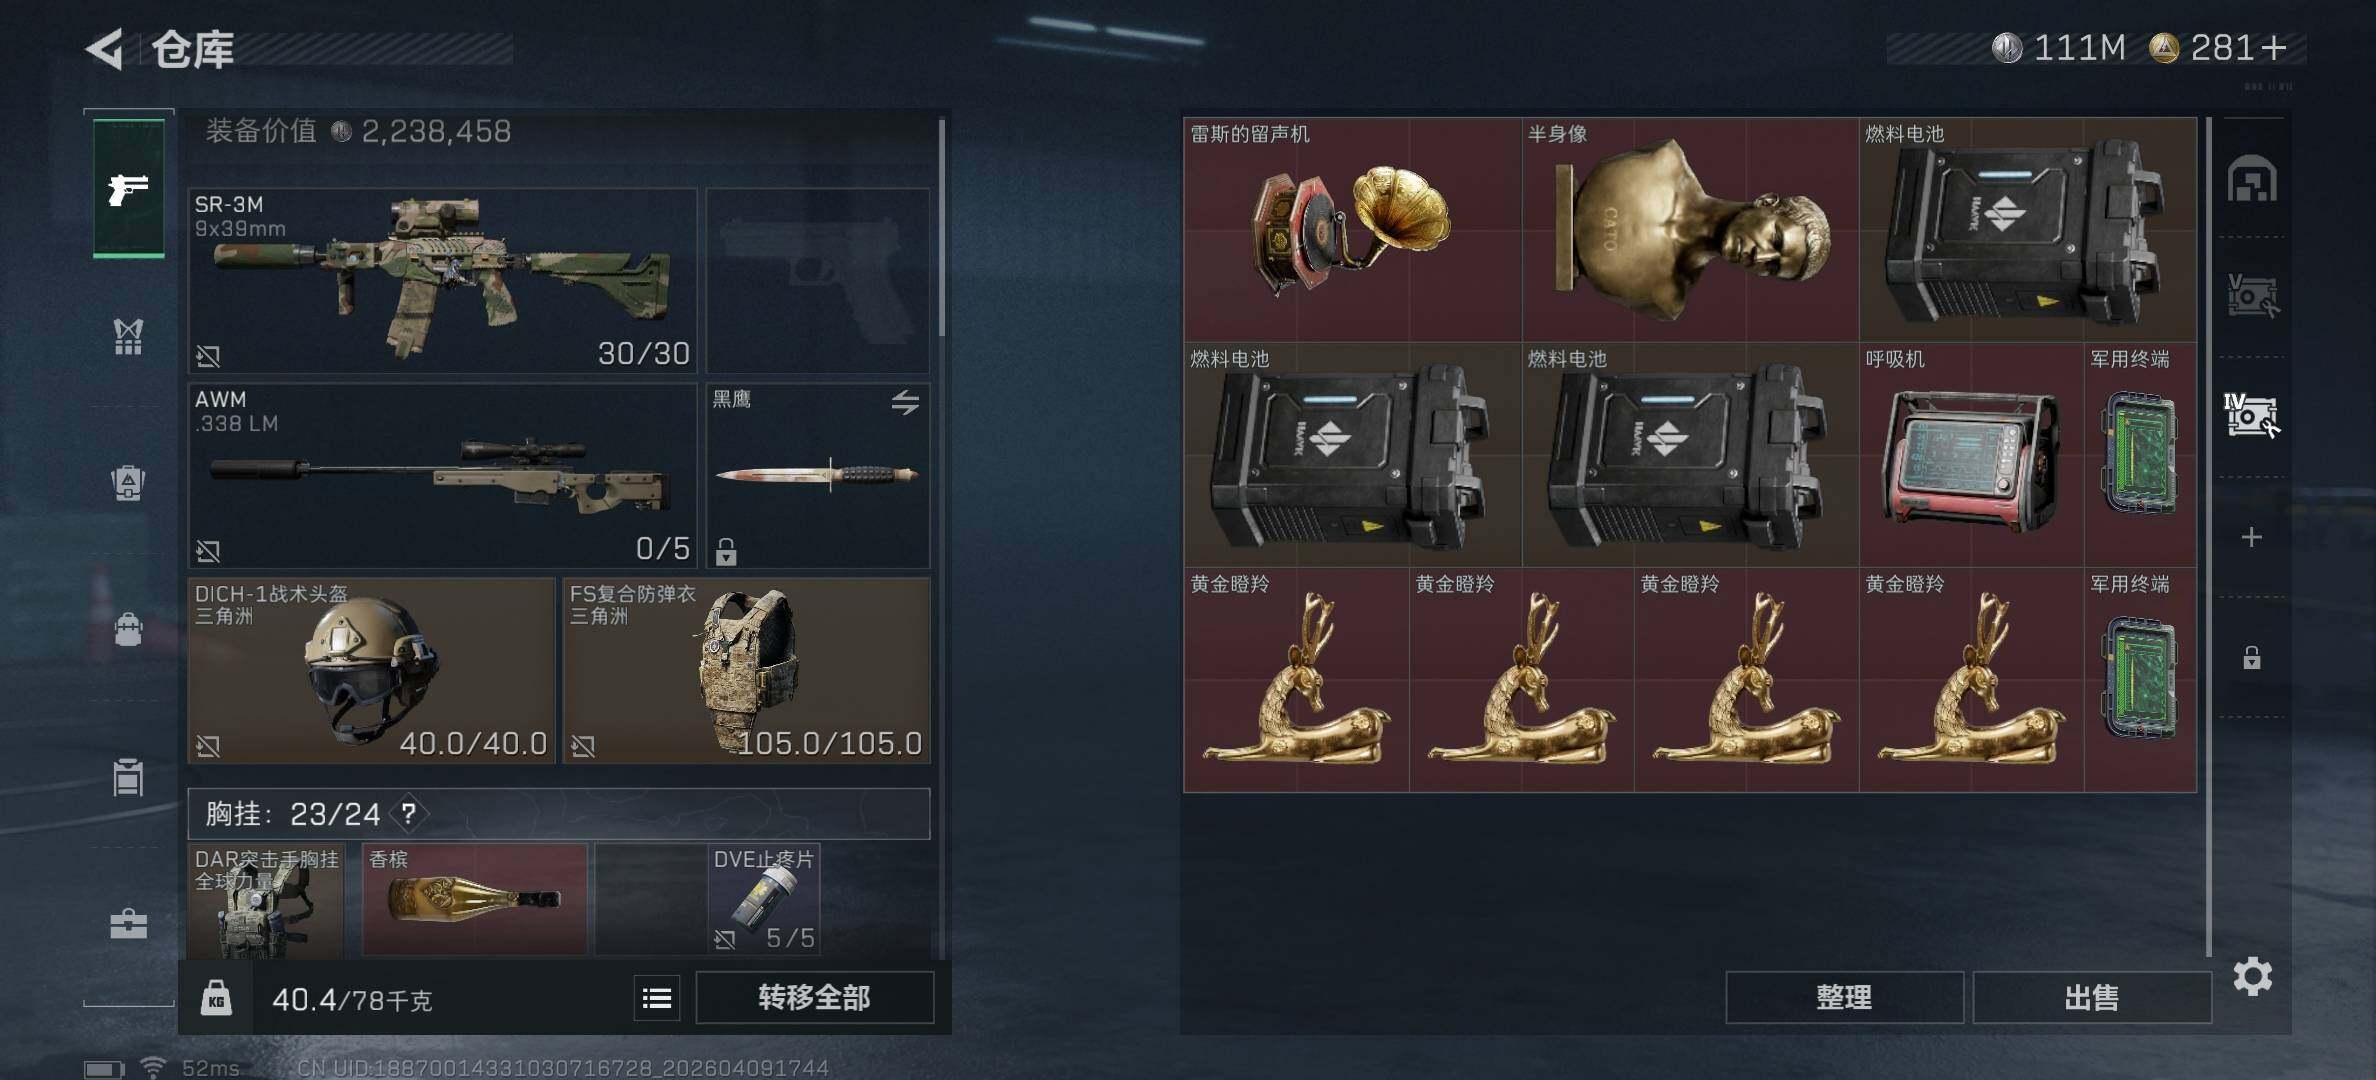
Task: Open the plus icon to add currency
Action: pos(2273,48)
